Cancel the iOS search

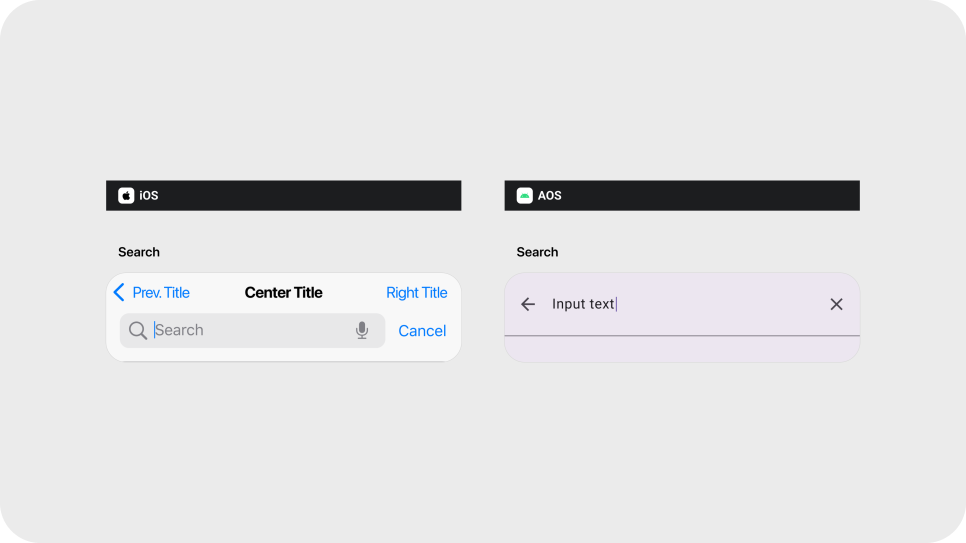point(422,331)
